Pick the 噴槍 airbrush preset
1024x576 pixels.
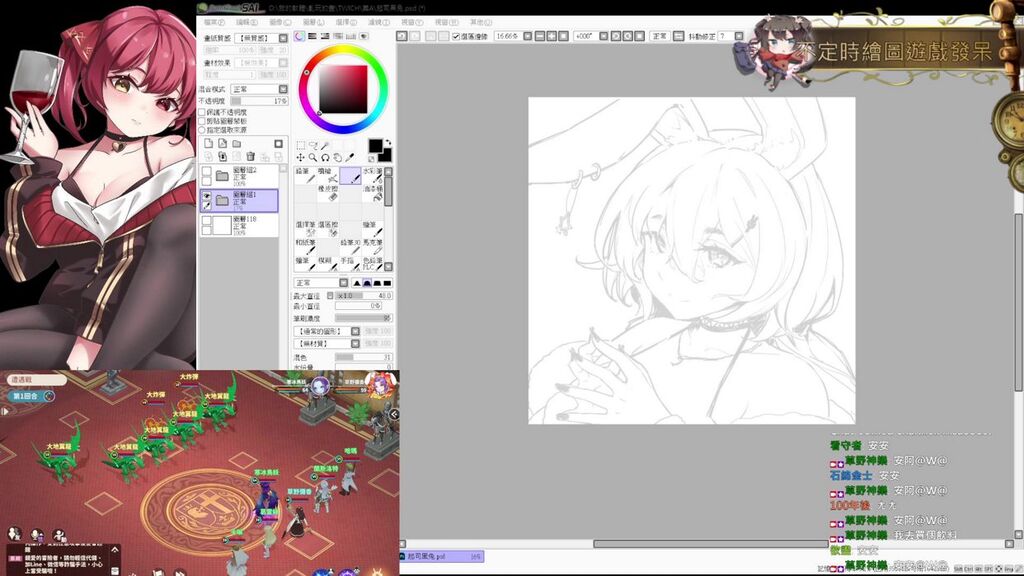tap(327, 175)
